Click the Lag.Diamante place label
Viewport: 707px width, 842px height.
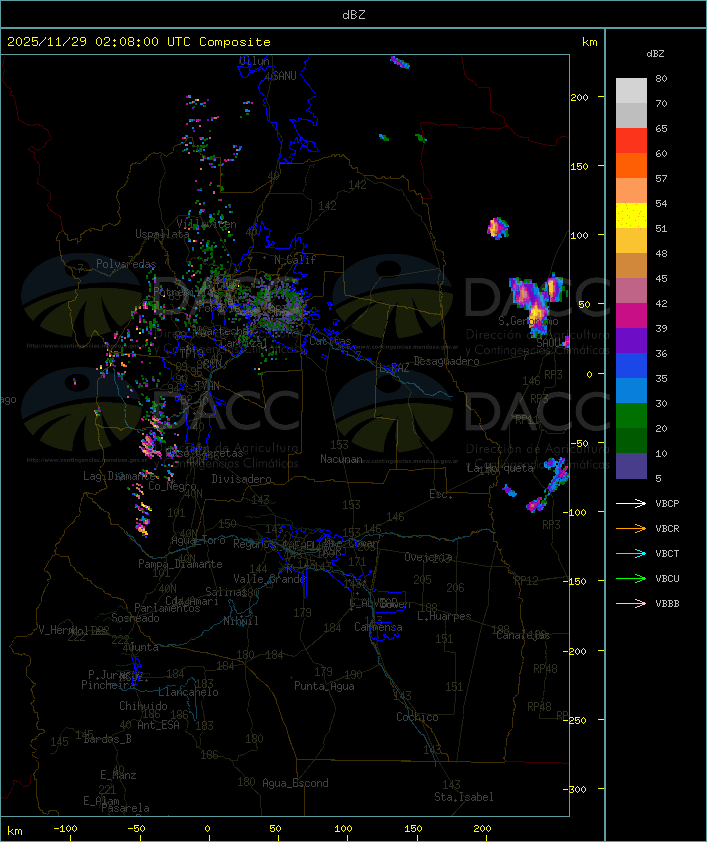pyautogui.click(x=120, y=476)
